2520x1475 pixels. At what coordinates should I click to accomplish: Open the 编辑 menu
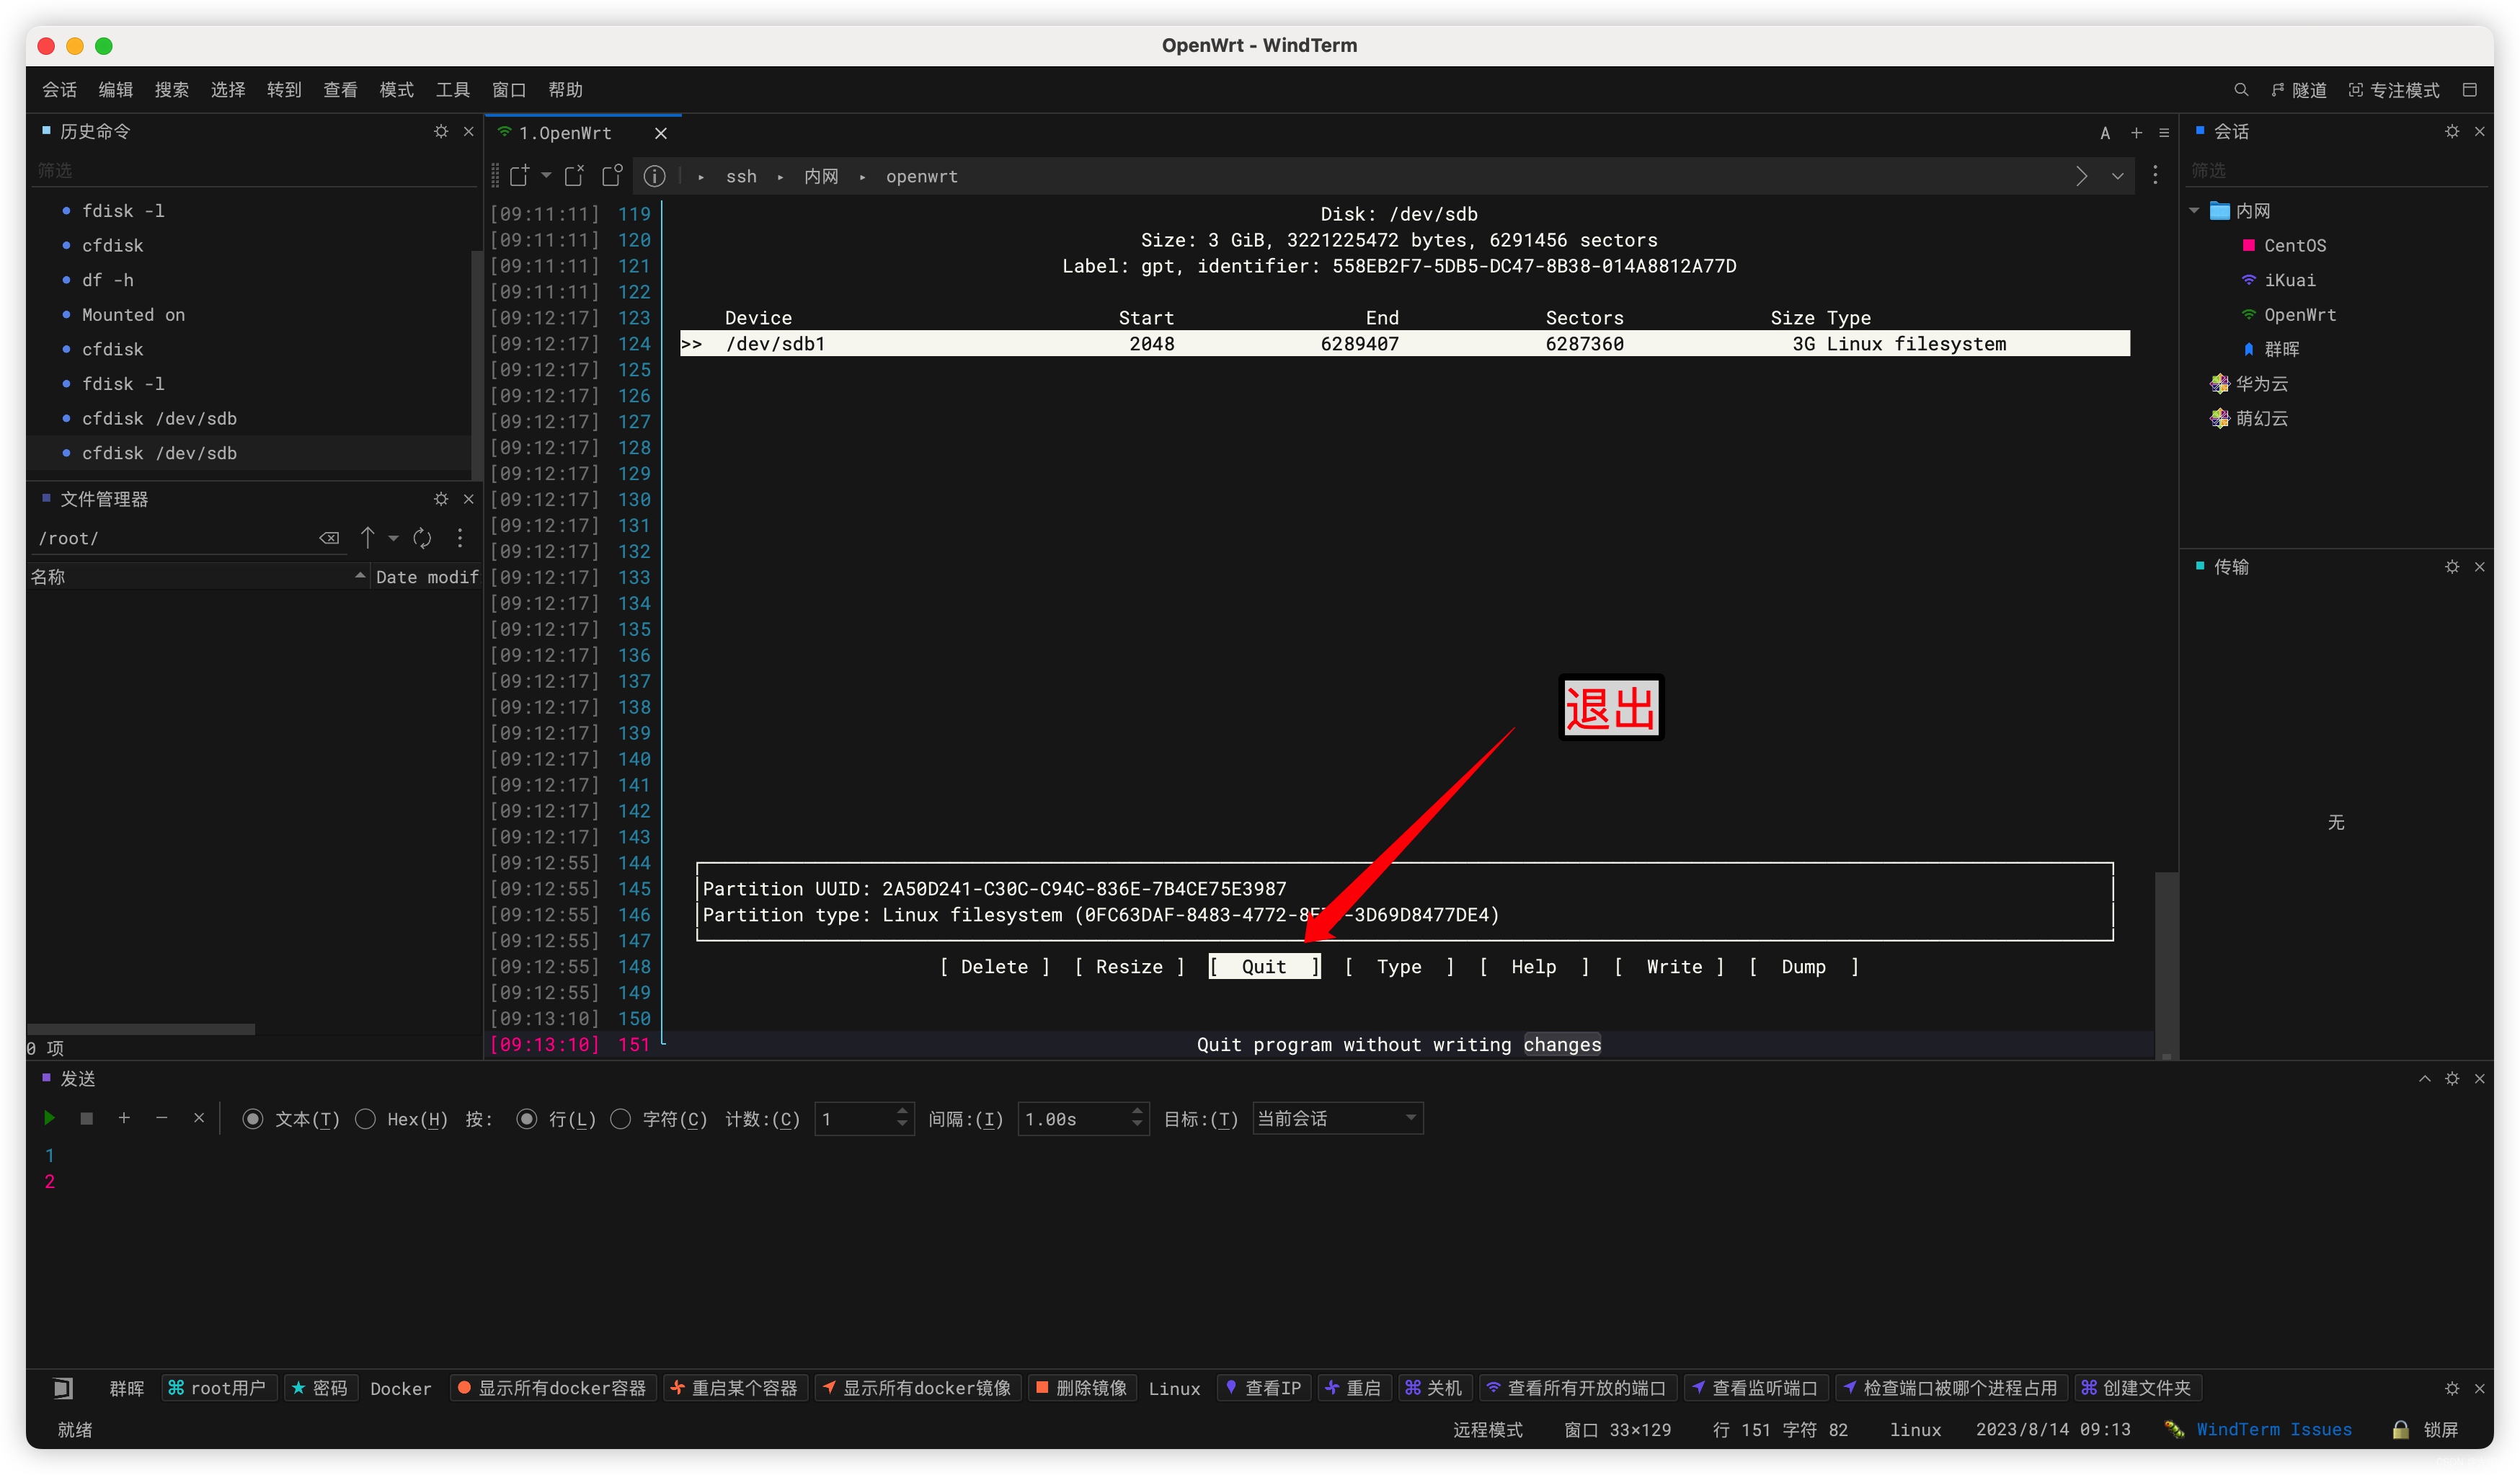pyautogui.click(x=115, y=90)
